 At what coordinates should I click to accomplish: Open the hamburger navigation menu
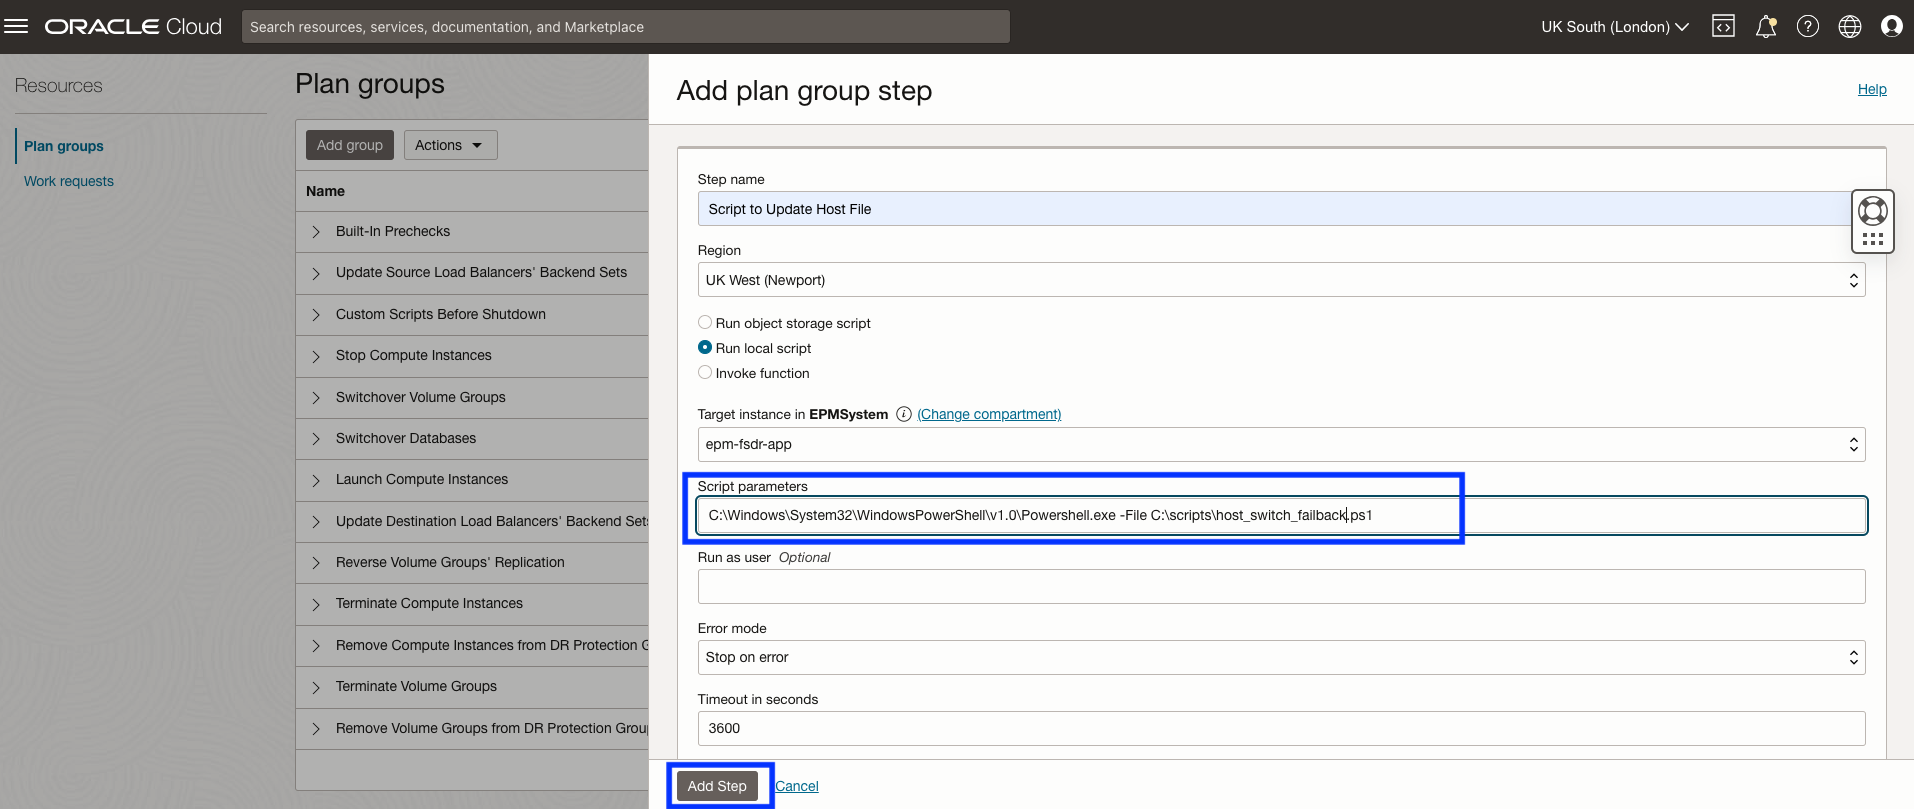[x=16, y=26]
